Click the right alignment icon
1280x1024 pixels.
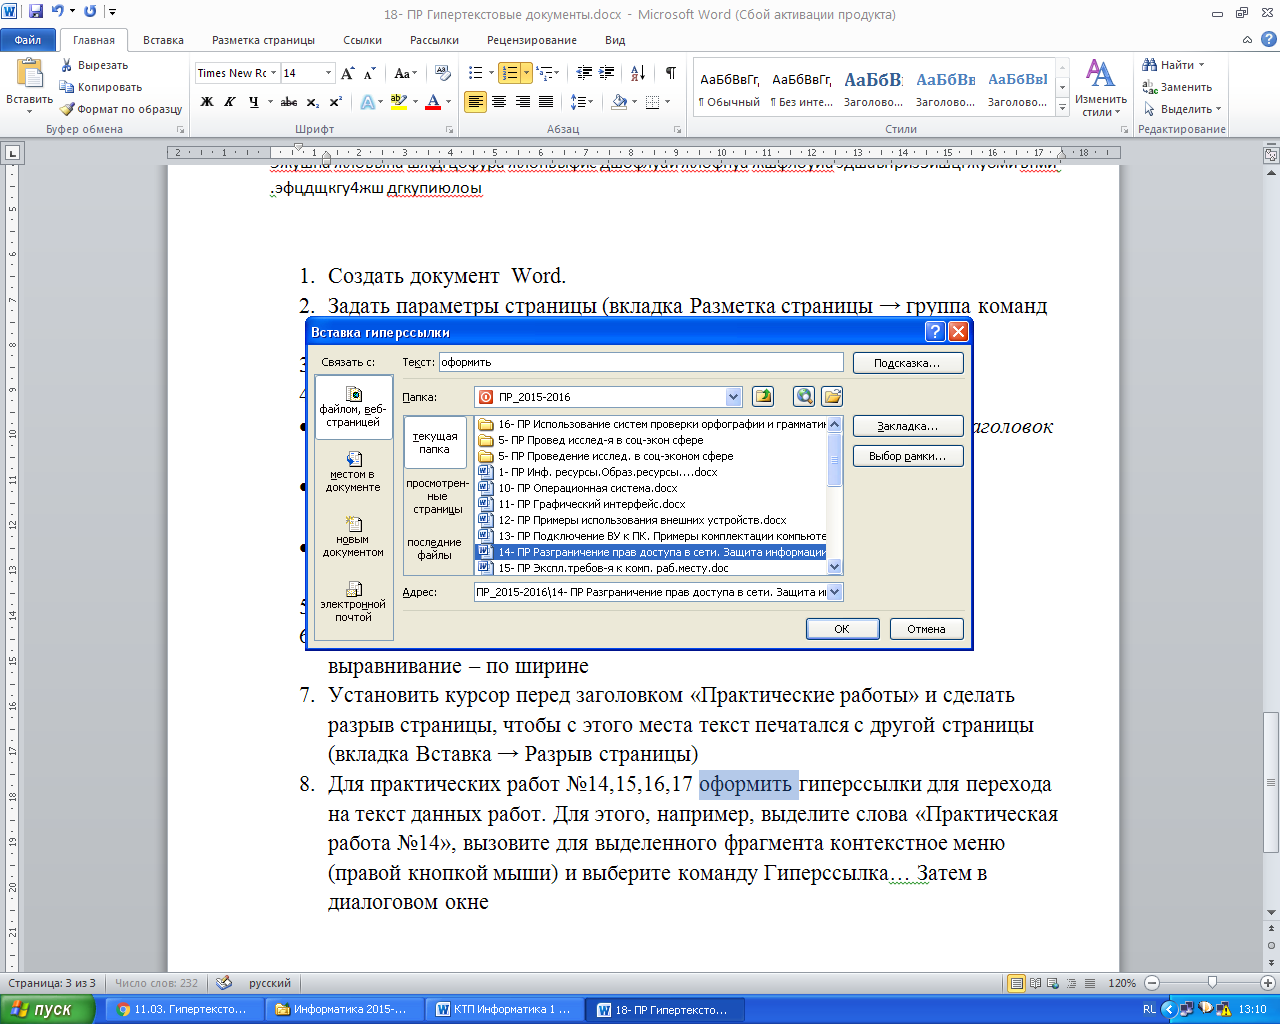click(x=523, y=102)
